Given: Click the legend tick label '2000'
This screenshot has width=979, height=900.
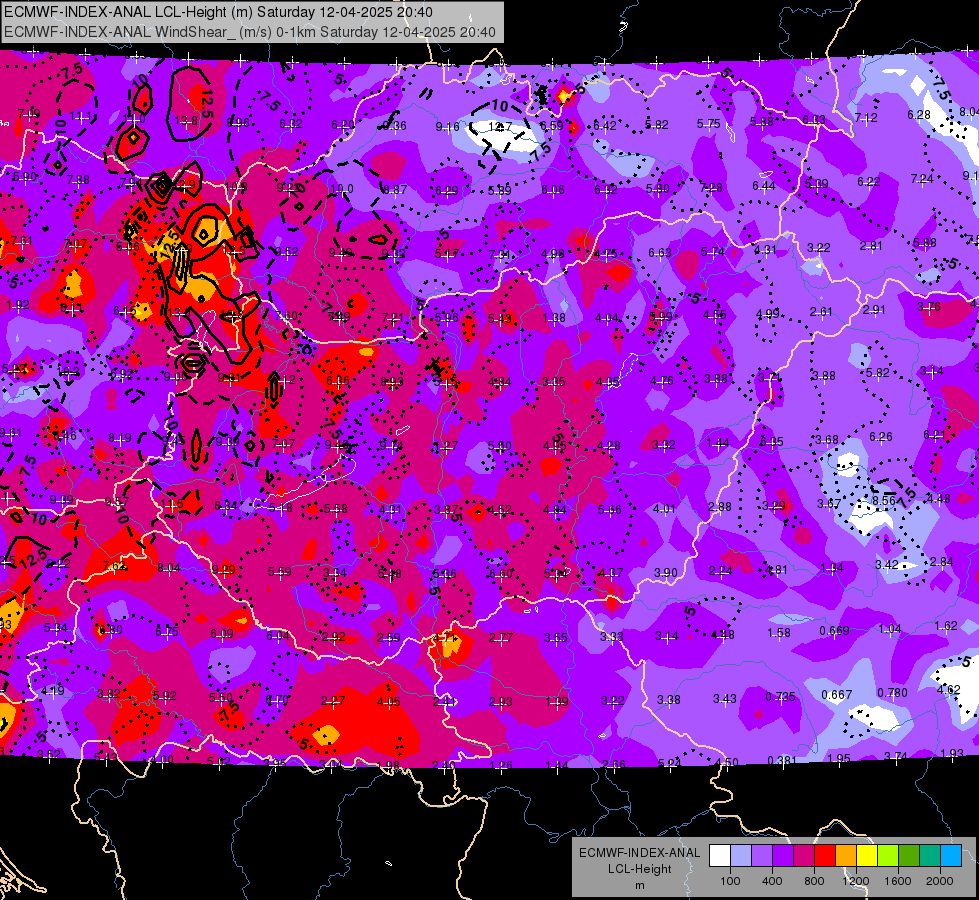Looking at the screenshot, I should (x=940, y=881).
